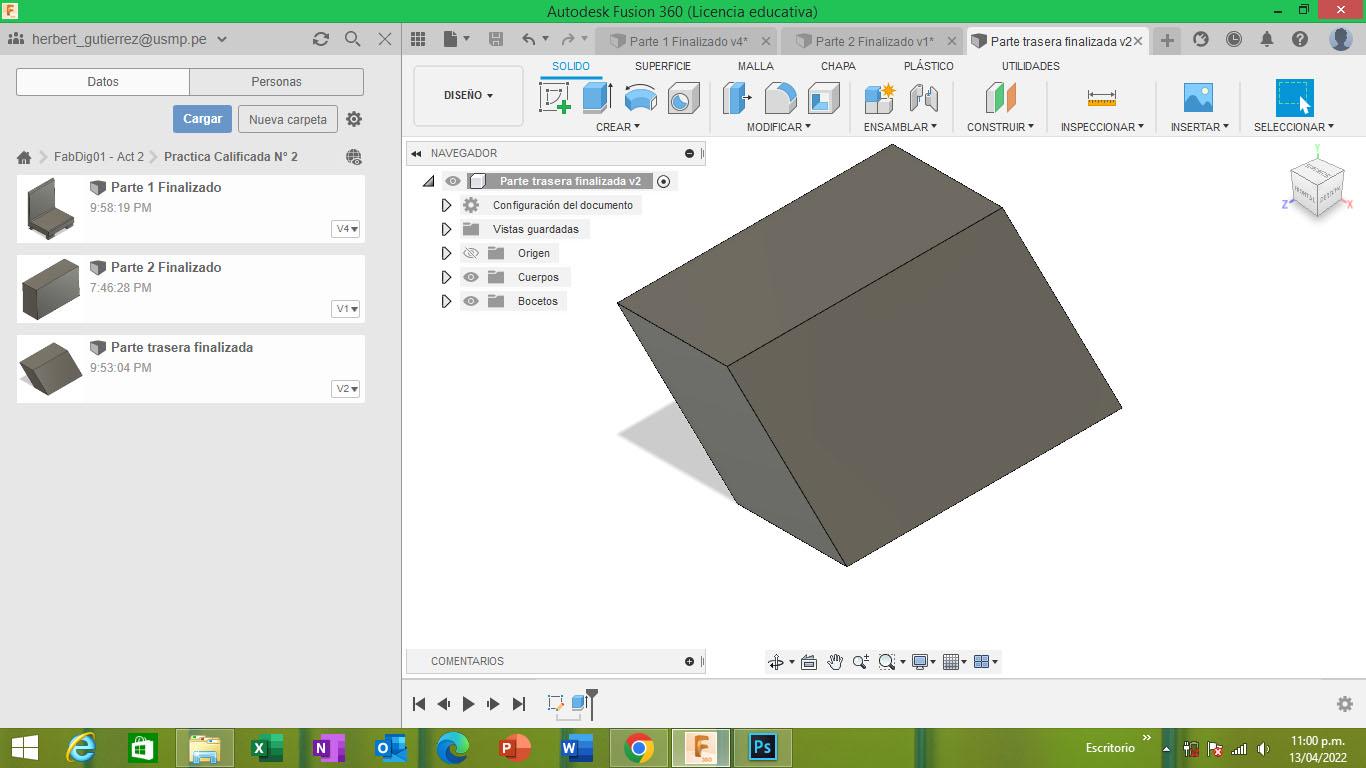Search files in the data panel

(x=352, y=39)
